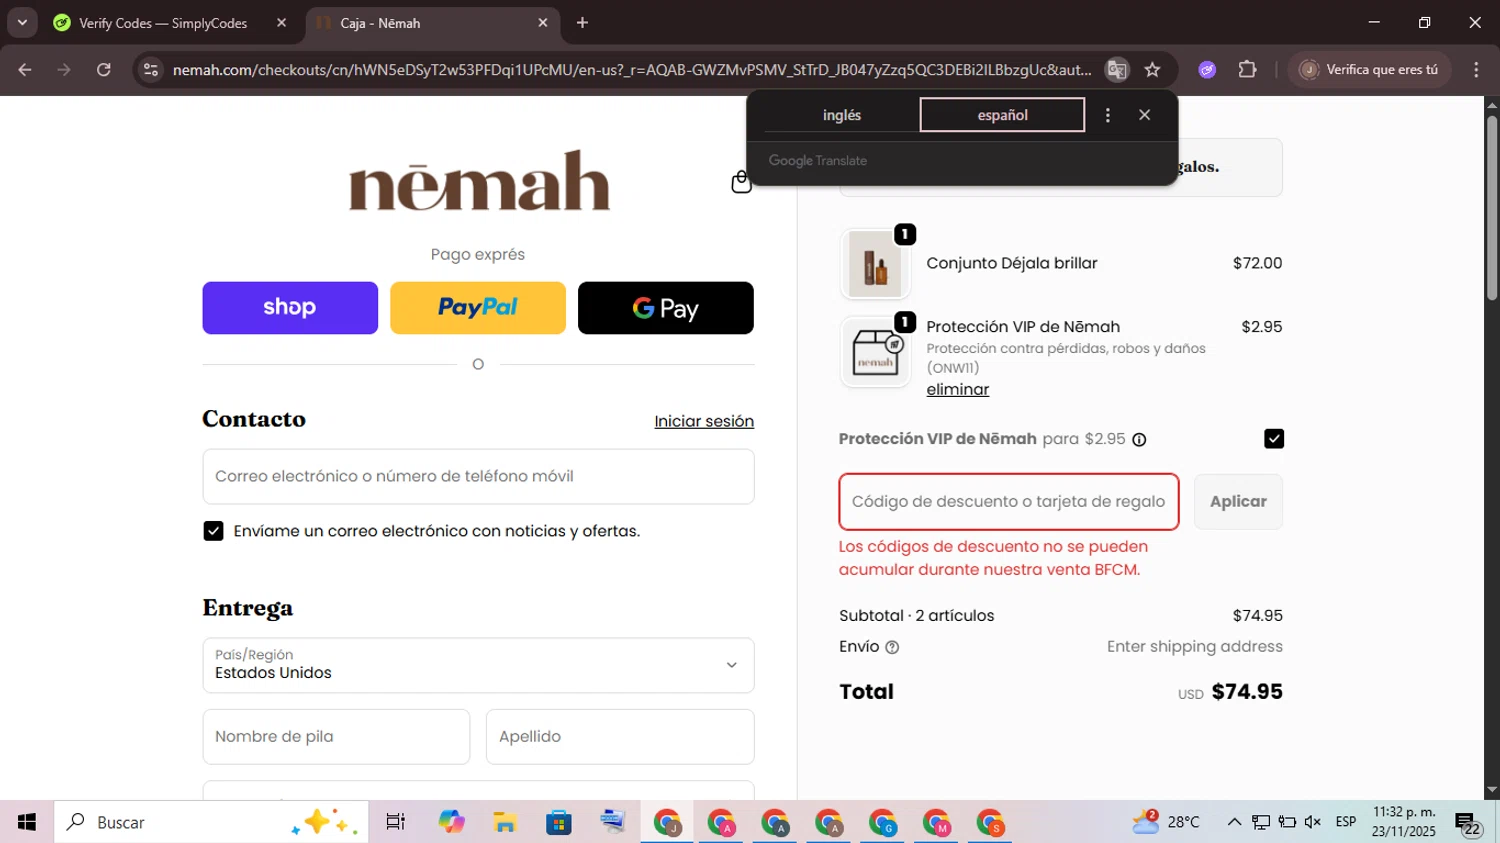Click the scrollbar down arrow
This screenshot has width=1500, height=843.
[x=1491, y=791]
